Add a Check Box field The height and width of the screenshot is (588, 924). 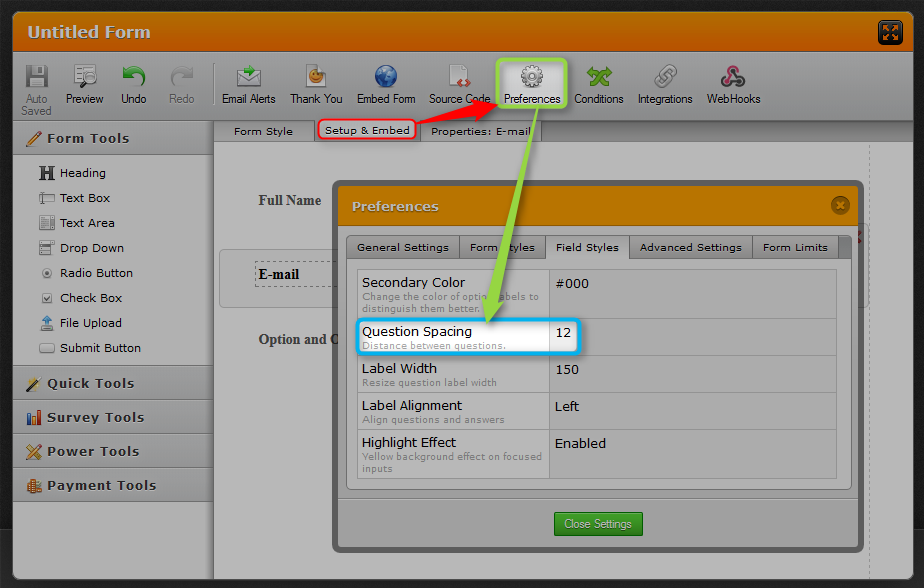[x=90, y=298]
